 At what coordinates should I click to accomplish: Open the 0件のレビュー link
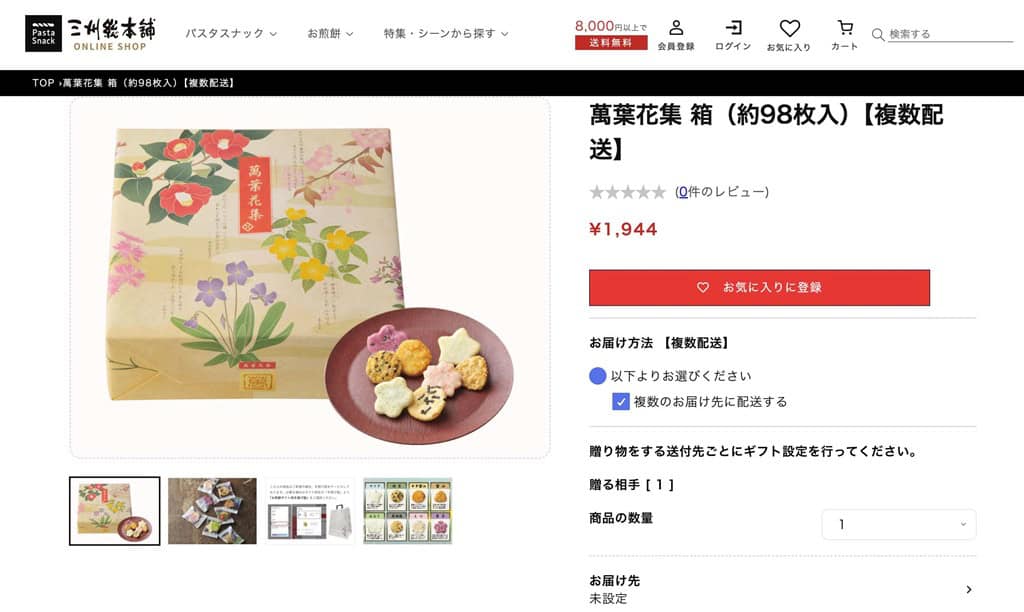[722, 192]
